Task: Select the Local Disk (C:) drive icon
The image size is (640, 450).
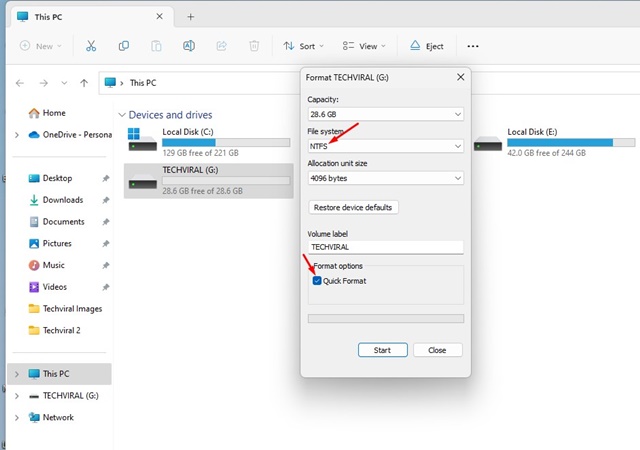Action: (x=143, y=140)
